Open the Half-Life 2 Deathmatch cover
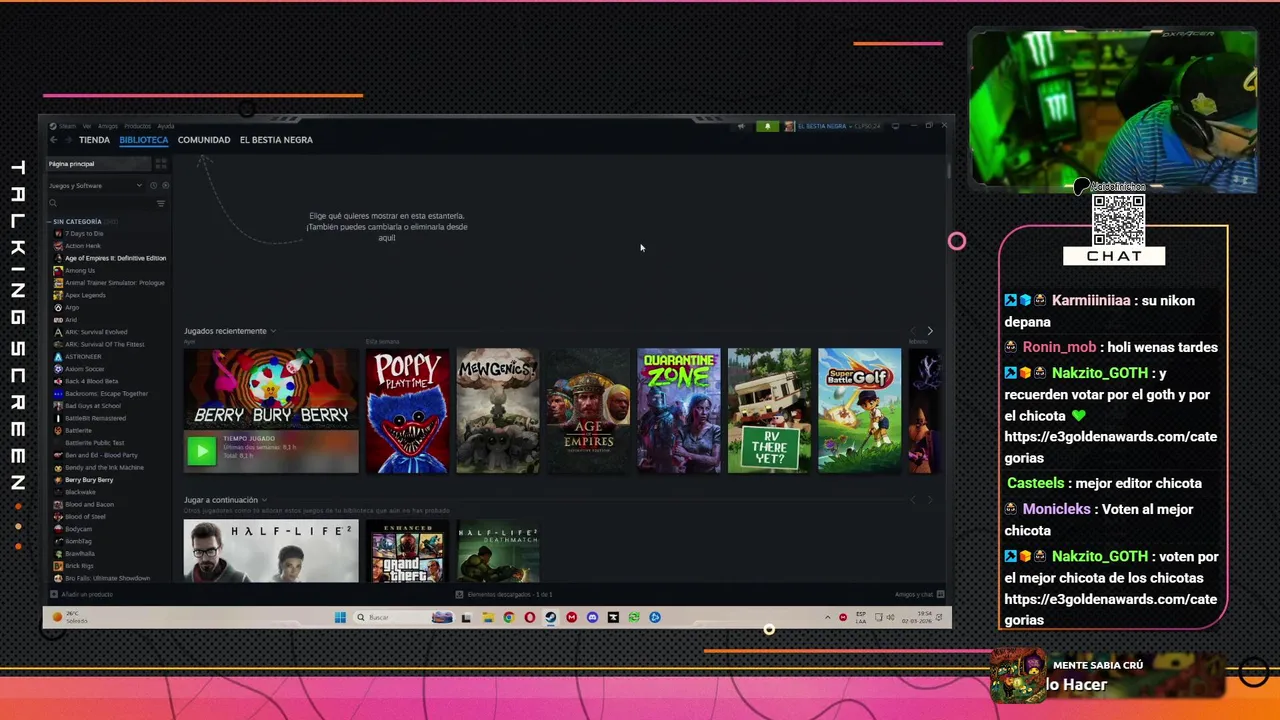1280x720 pixels. (x=497, y=551)
